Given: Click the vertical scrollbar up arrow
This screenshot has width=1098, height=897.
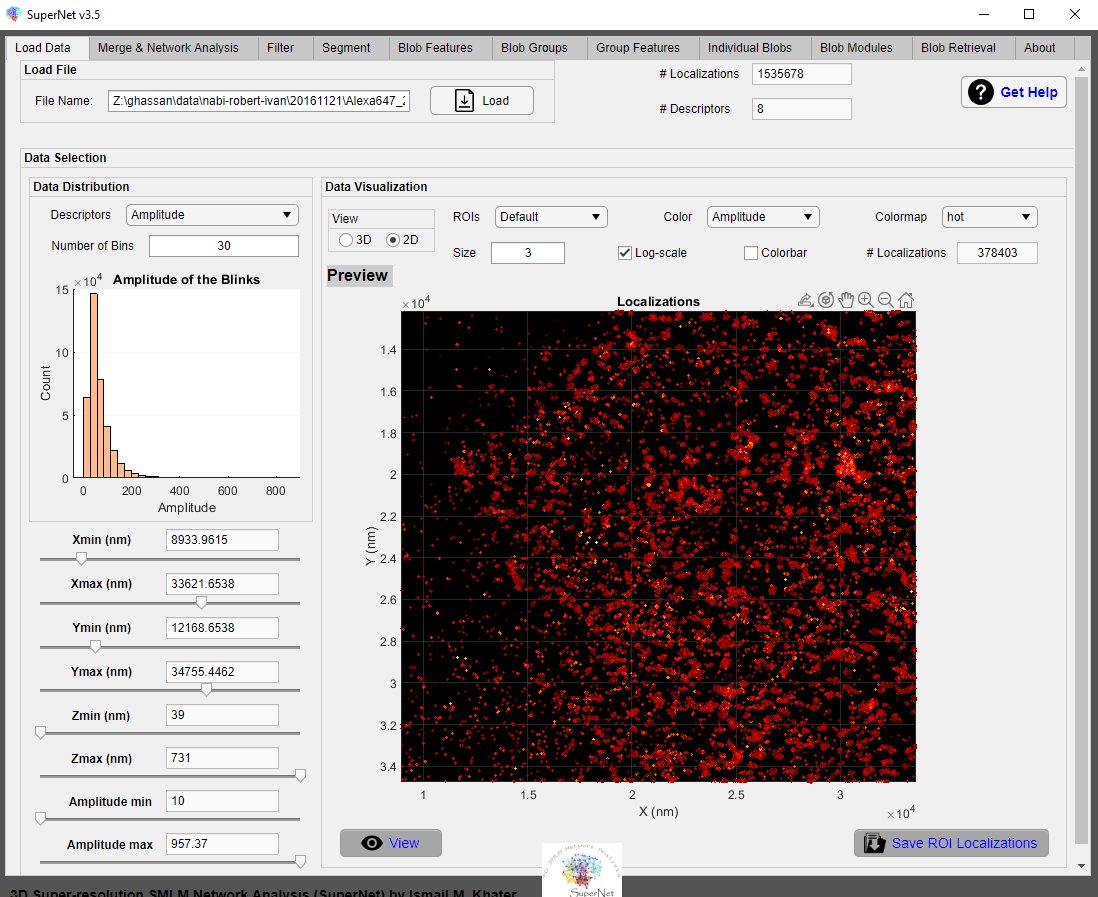Looking at the screenshot, I should pos(1081,69).
